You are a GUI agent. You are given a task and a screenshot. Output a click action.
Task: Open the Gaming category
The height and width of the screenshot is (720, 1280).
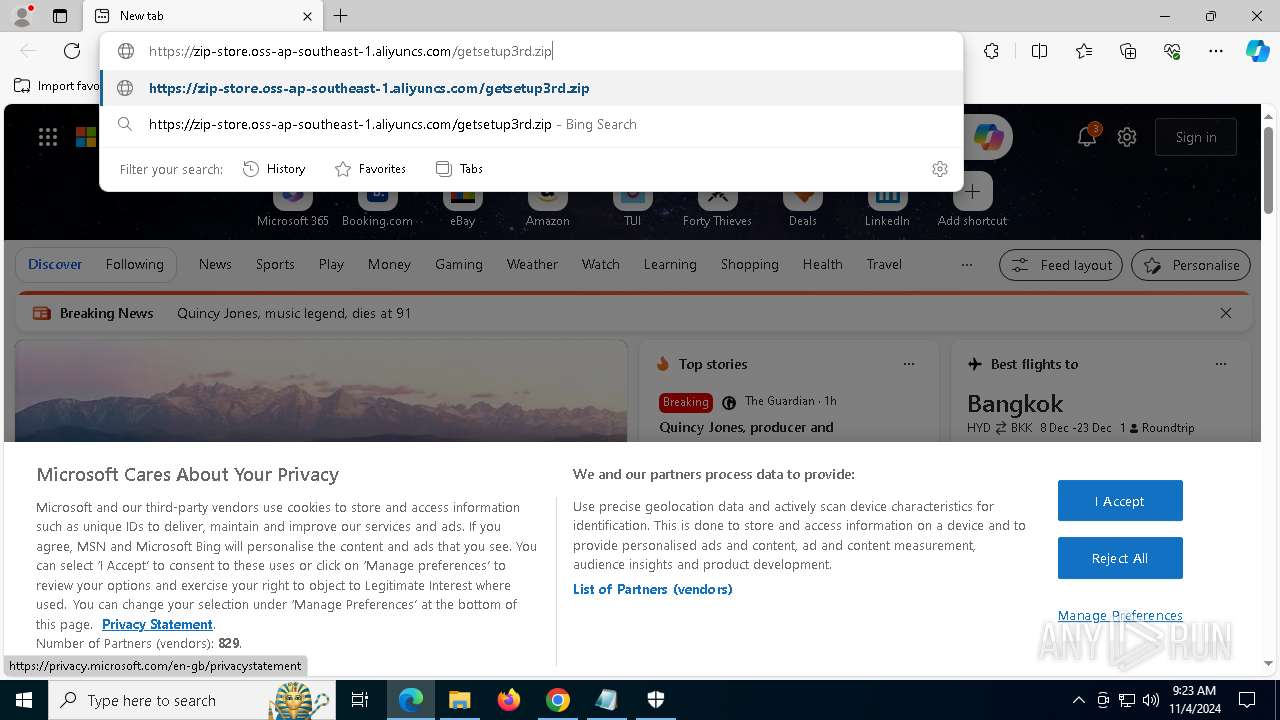tap(459, 265)
